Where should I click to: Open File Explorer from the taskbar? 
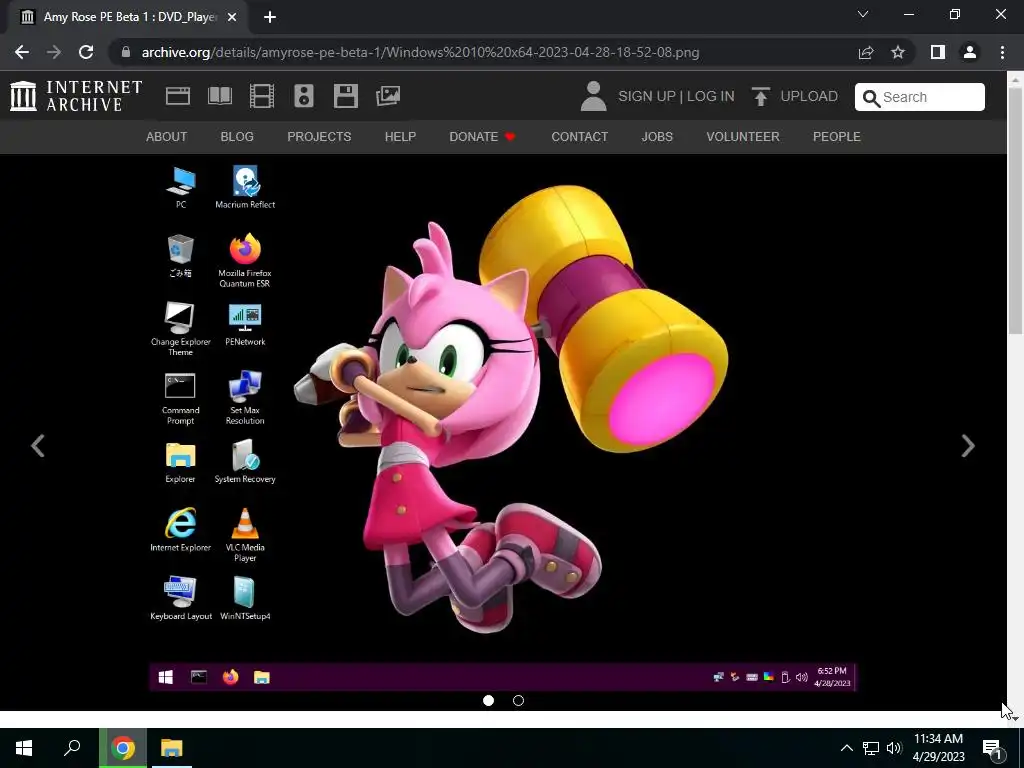172,748
